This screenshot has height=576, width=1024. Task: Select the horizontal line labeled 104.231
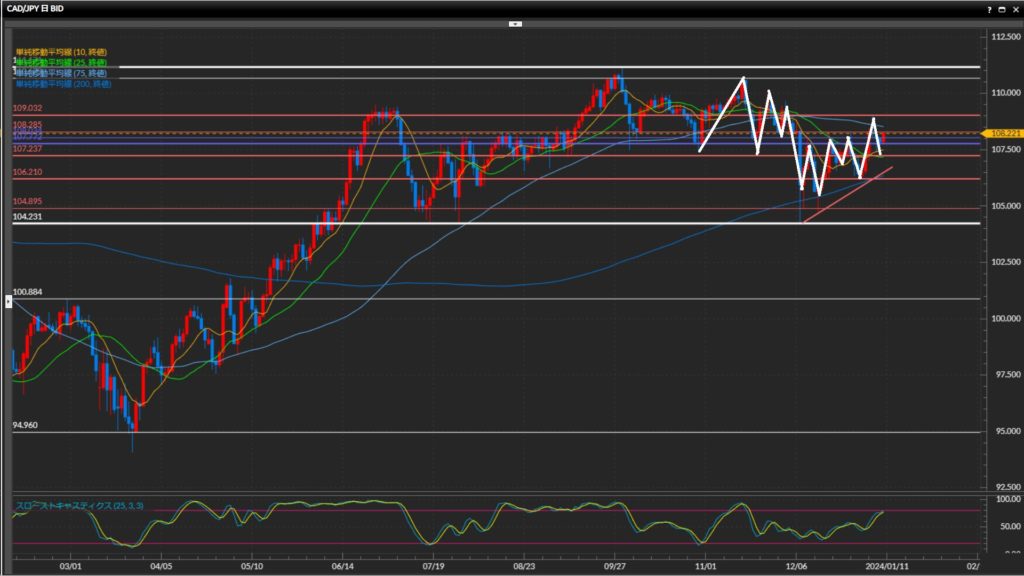pyautogui.click(x=300, y=223)
